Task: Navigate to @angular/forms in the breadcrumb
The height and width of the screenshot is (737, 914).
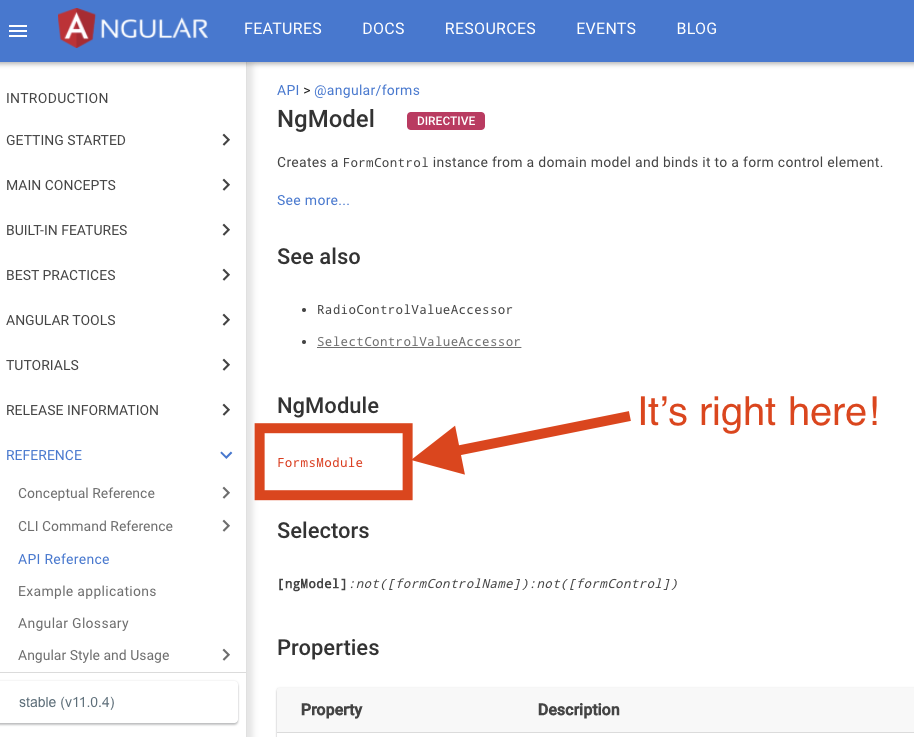Action: (366, 90)
